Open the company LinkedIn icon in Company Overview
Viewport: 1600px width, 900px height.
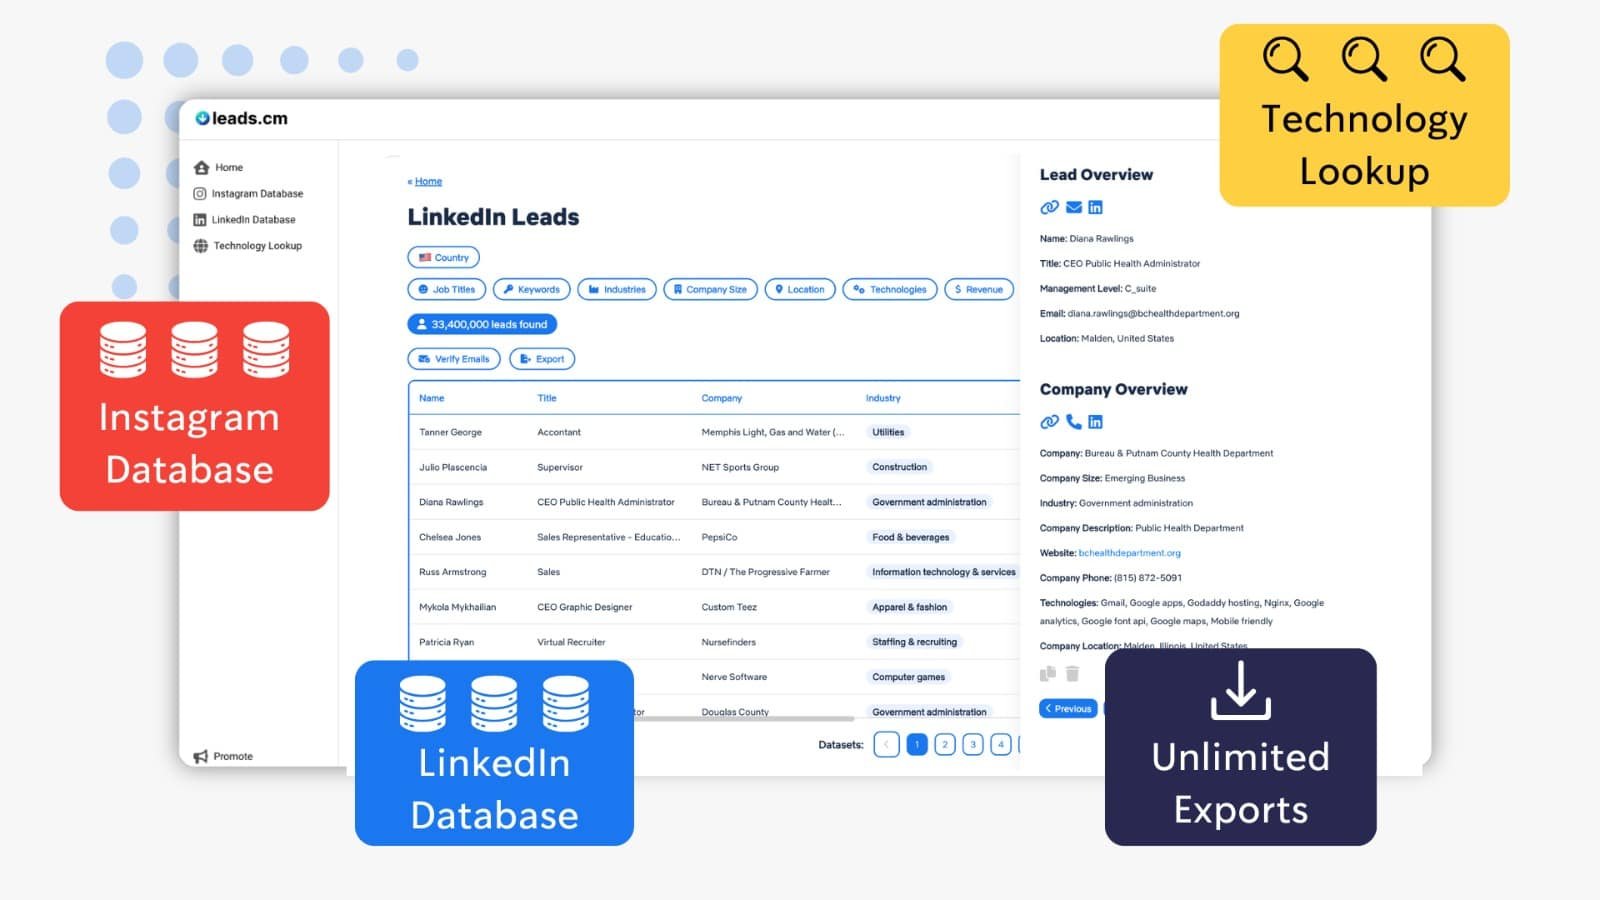[x=1095, y=422]
